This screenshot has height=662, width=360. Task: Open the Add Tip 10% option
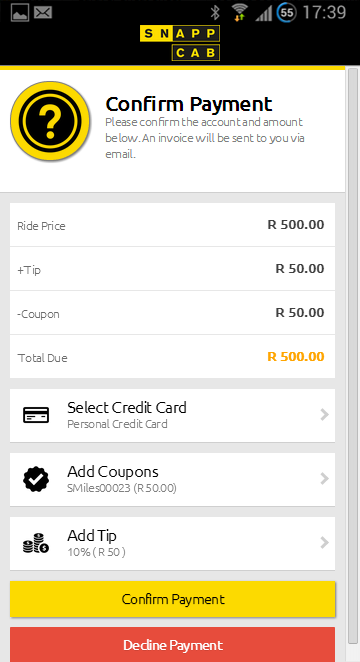coord(172,543)
